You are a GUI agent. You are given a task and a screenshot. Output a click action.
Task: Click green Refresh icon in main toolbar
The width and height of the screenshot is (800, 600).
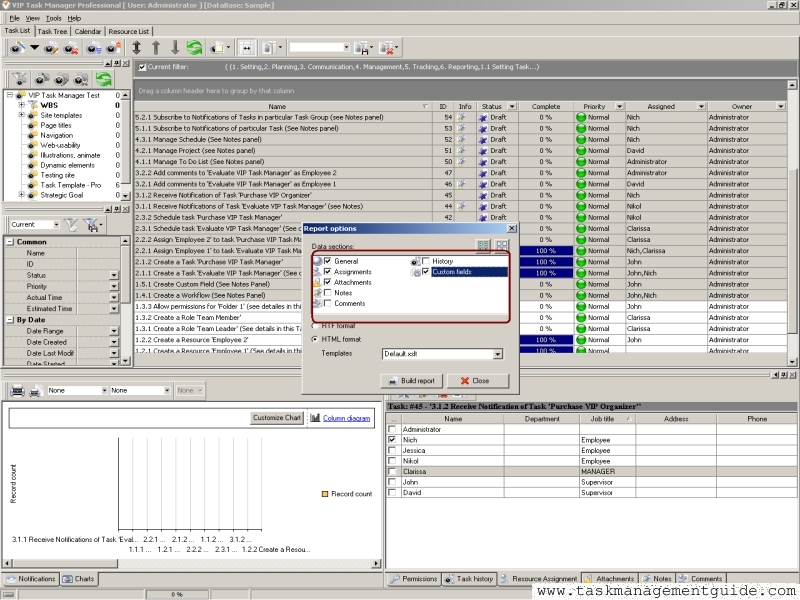point(194,47)
